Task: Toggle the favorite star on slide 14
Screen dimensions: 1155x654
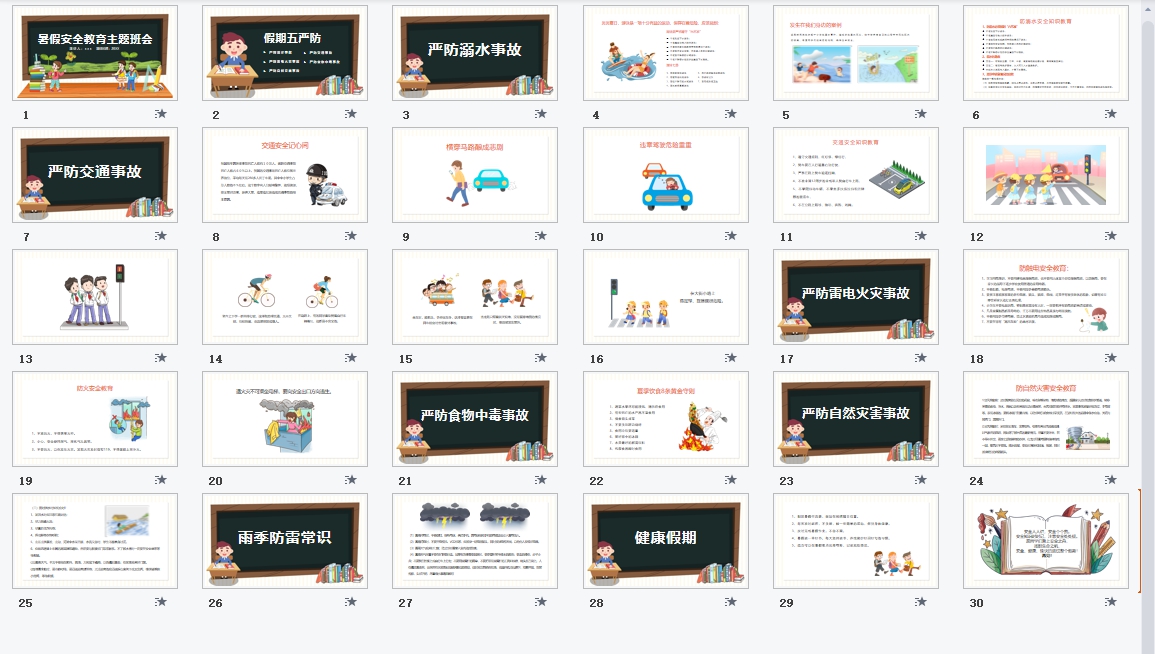Action: [x=350, y=357]
